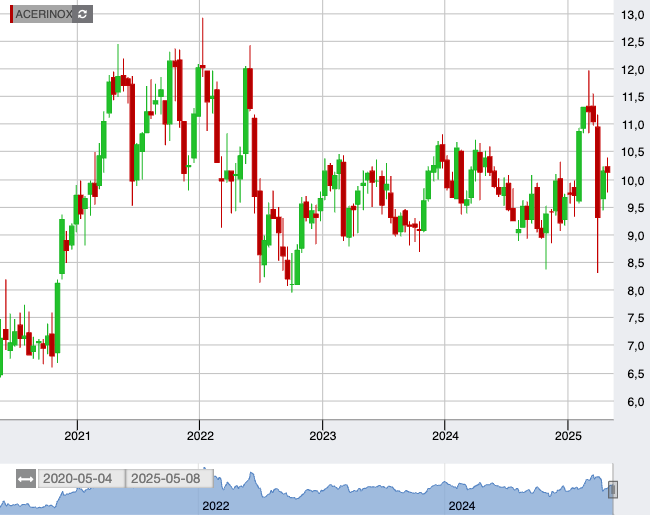
Task: Grab the range navigator handle at right edge
Action: [x=613, y=489]
